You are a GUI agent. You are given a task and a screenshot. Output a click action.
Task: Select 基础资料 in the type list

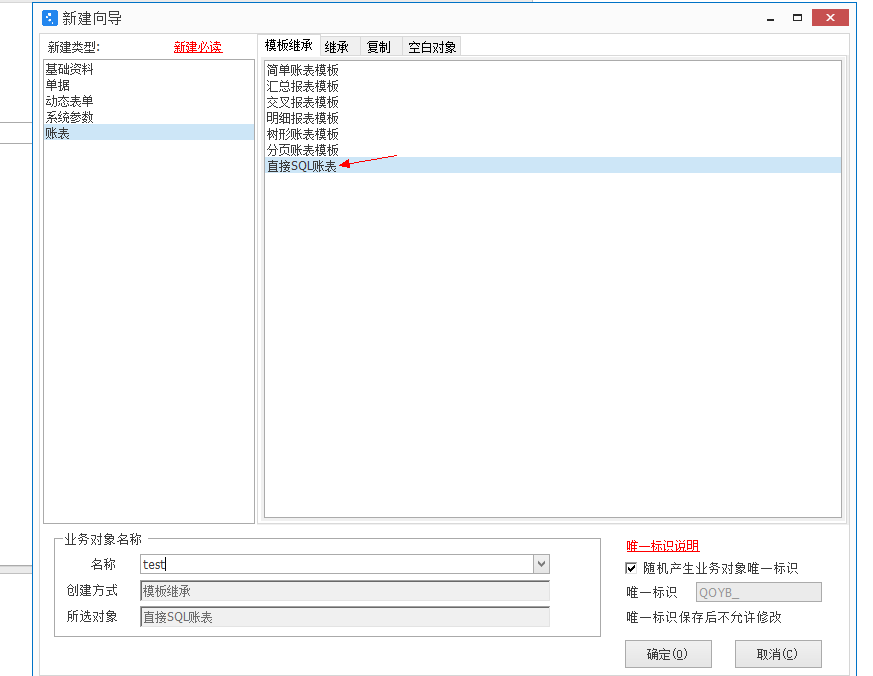pos(69,69)
